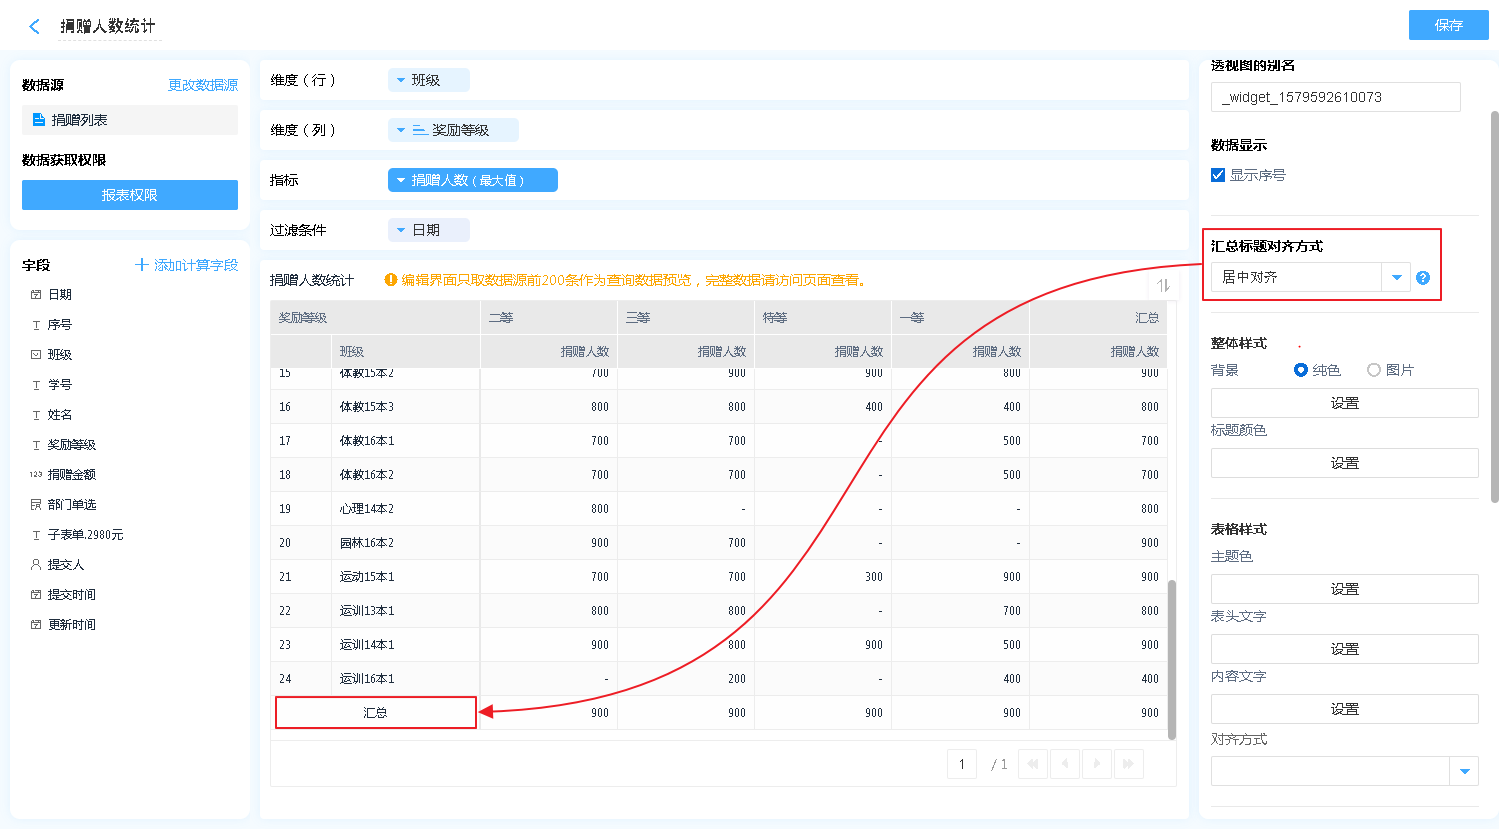Viewport: 1499px width, 829px height.
Task: Go to the first page icon
Action: coord(1033,764)
